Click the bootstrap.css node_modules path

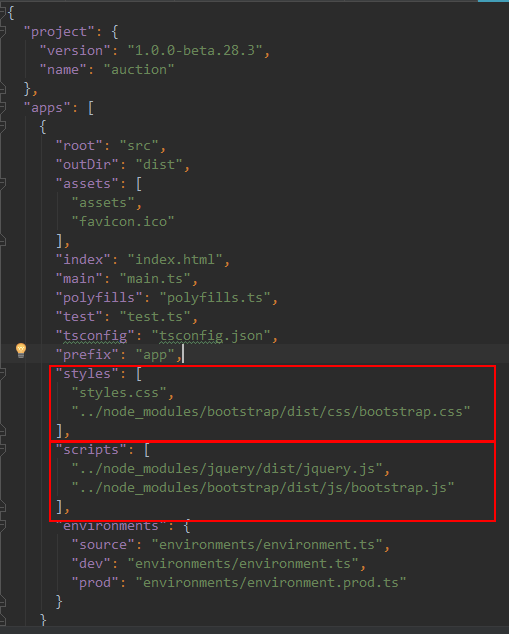pos(271,412)
